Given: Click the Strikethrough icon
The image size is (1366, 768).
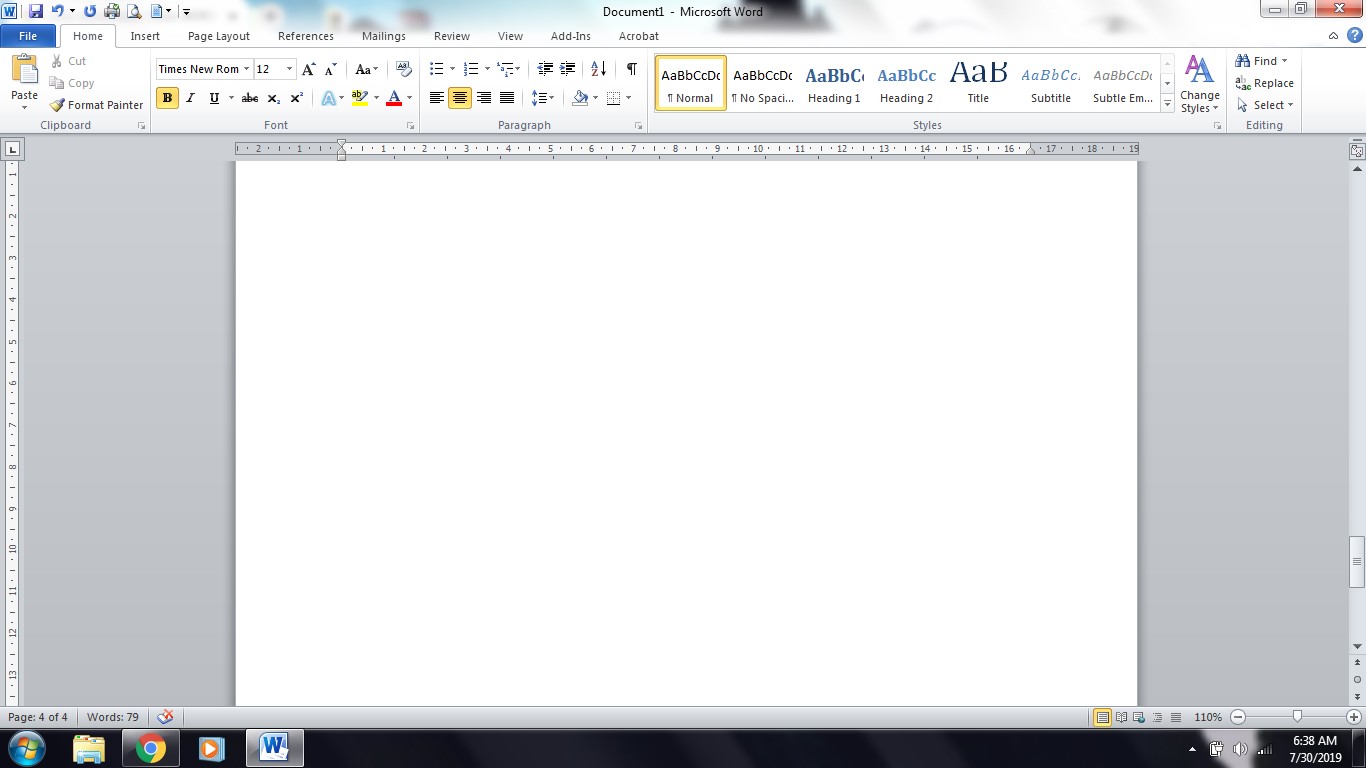Looking at the screenshot, I should [249, 98].
